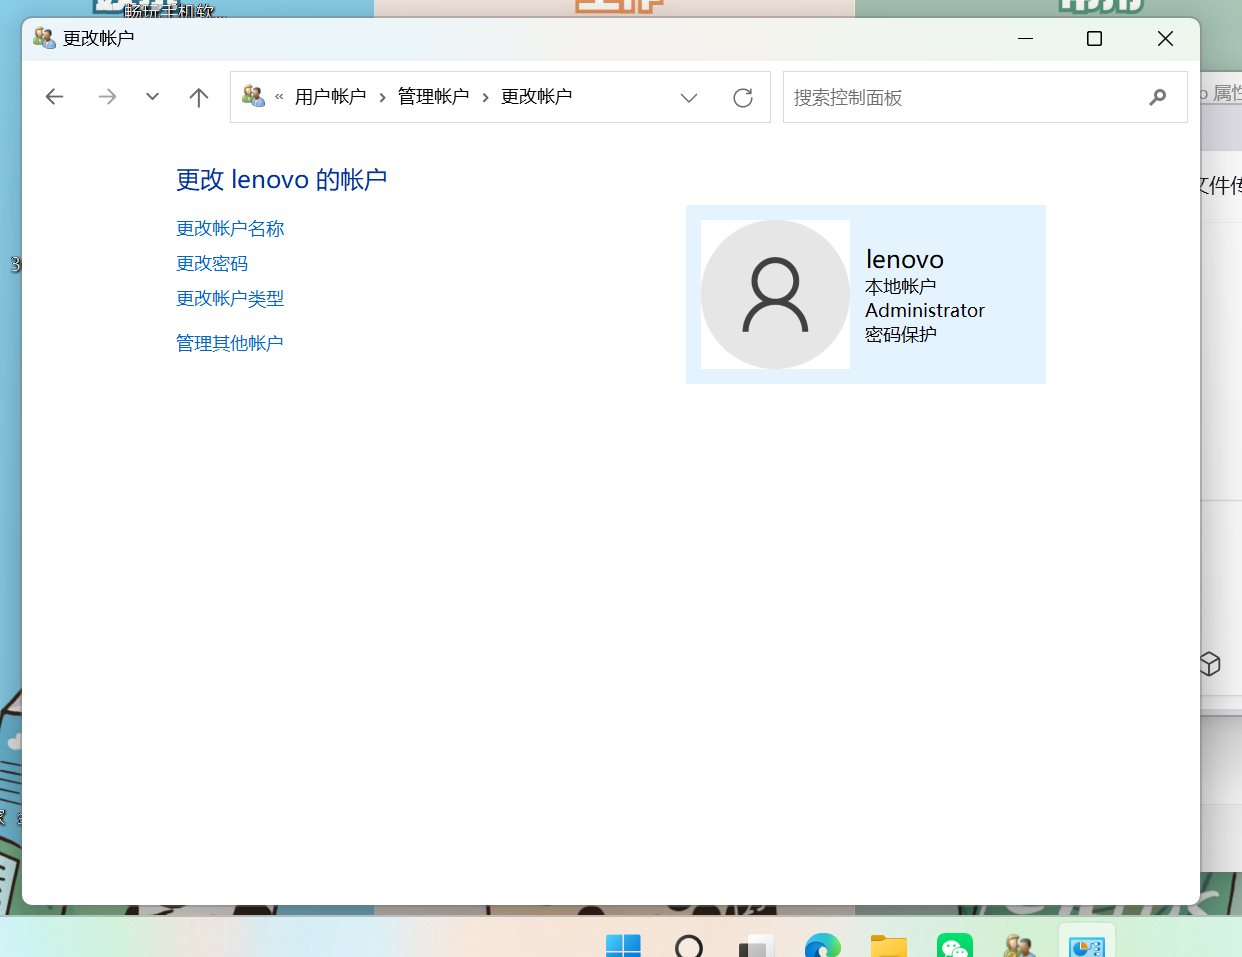Click the 更改帐户 window title icon

click(44, 38)
